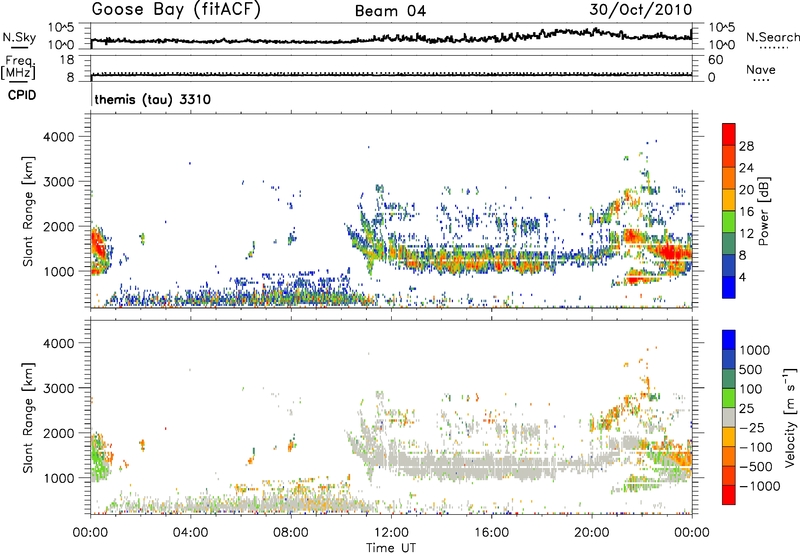Click the 'Time UT' axis label

click(391, 548)
